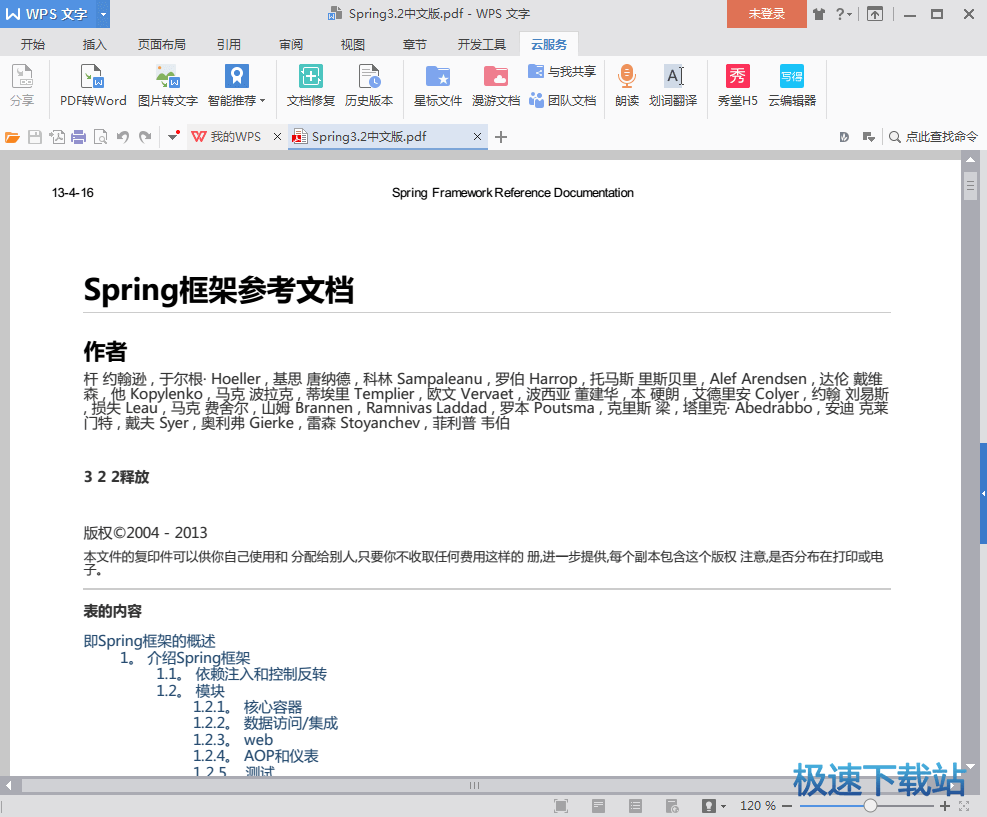
Task: Open the WPS 文字 application menu arrow
Action: [x=103, y=14]
